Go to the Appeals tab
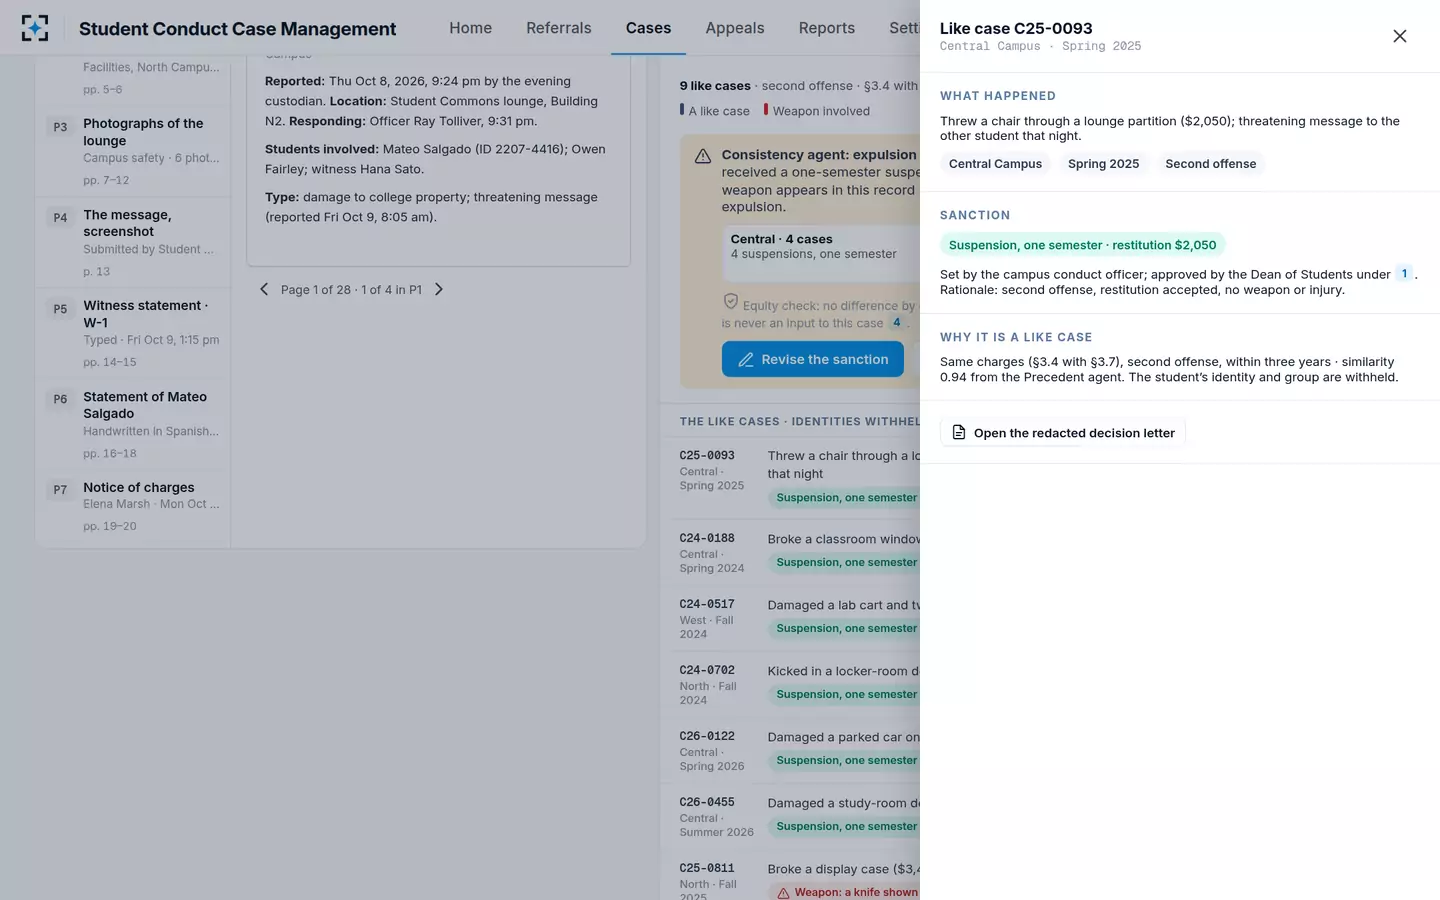Viewport: 1440px width, 900px height. pos(735,28)
